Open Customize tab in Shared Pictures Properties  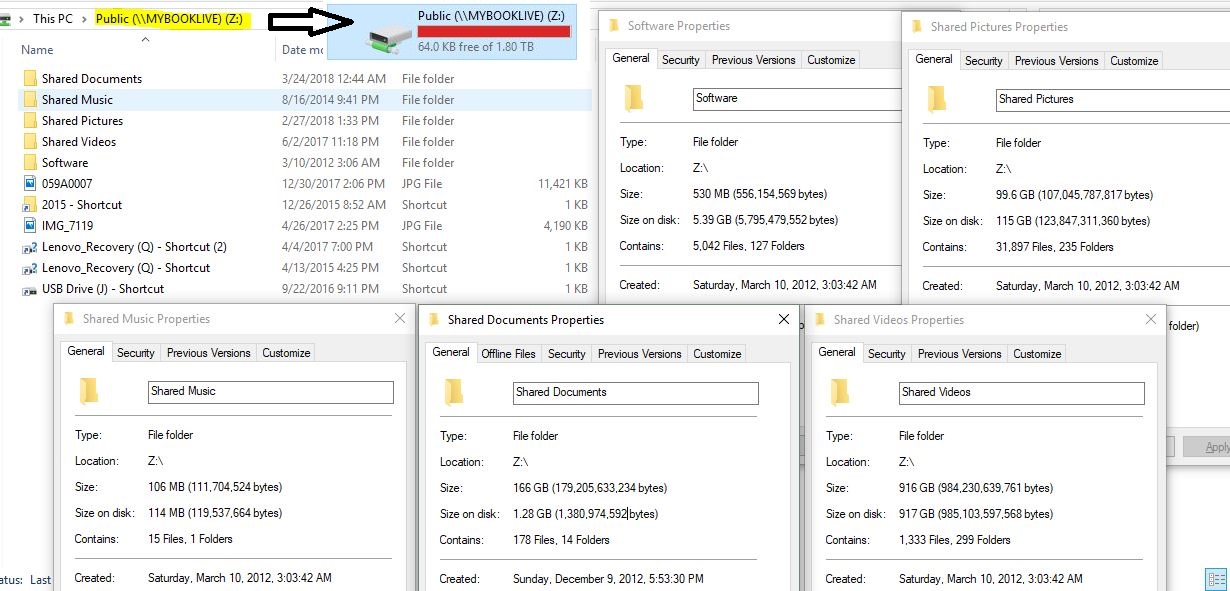coord(1134,61)
